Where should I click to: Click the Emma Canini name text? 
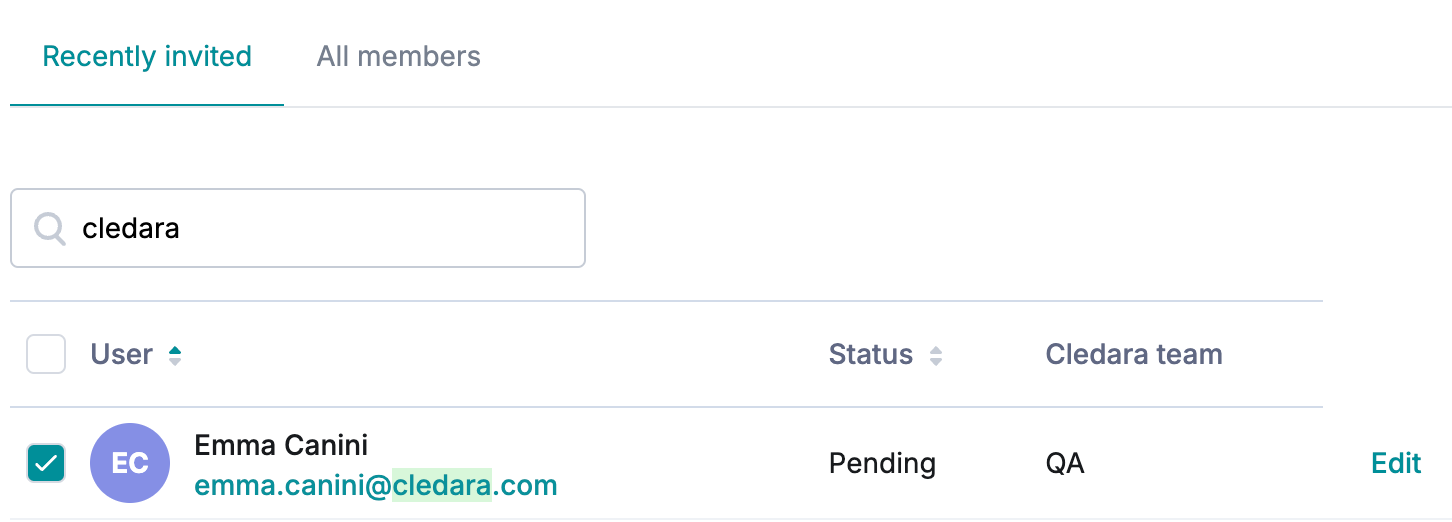(x=281, y=444)
